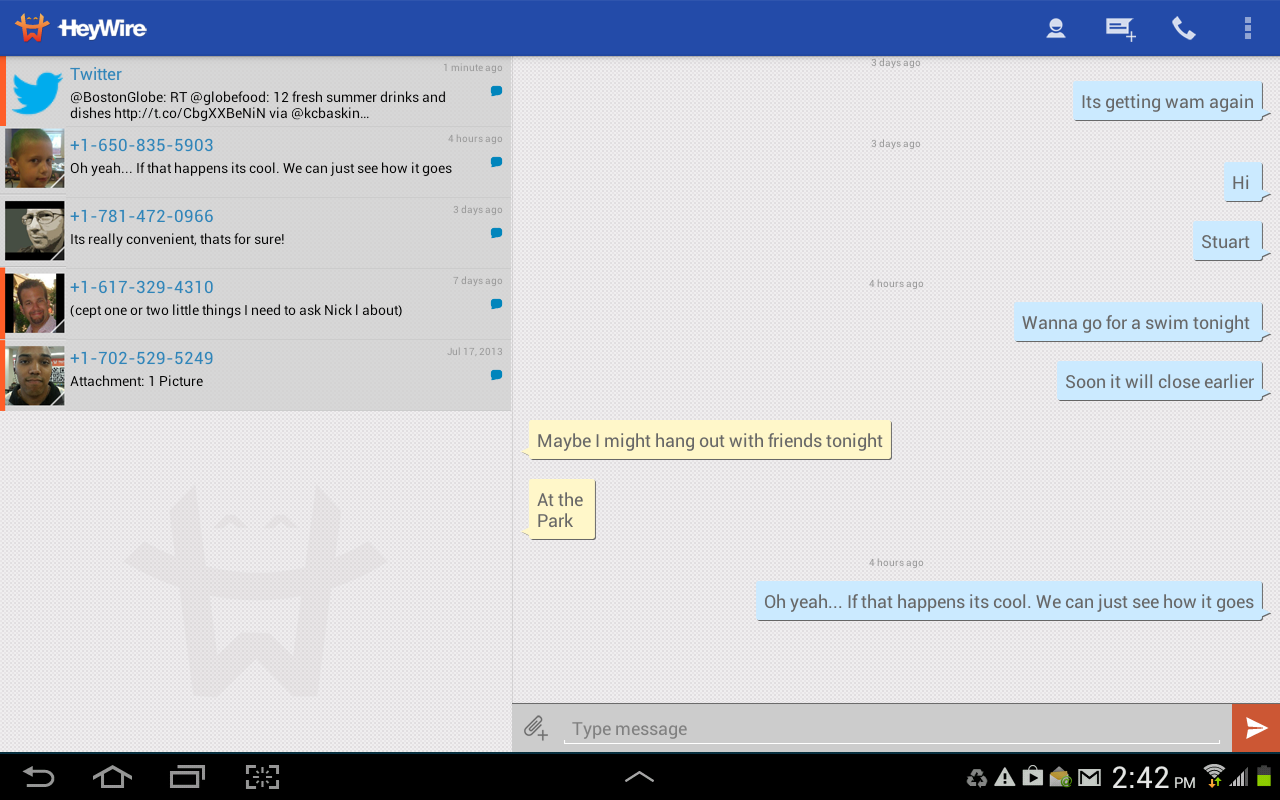The image size is (1280, 800).
Task: Click the Type message input field
Action: click(x=892, y=729)
